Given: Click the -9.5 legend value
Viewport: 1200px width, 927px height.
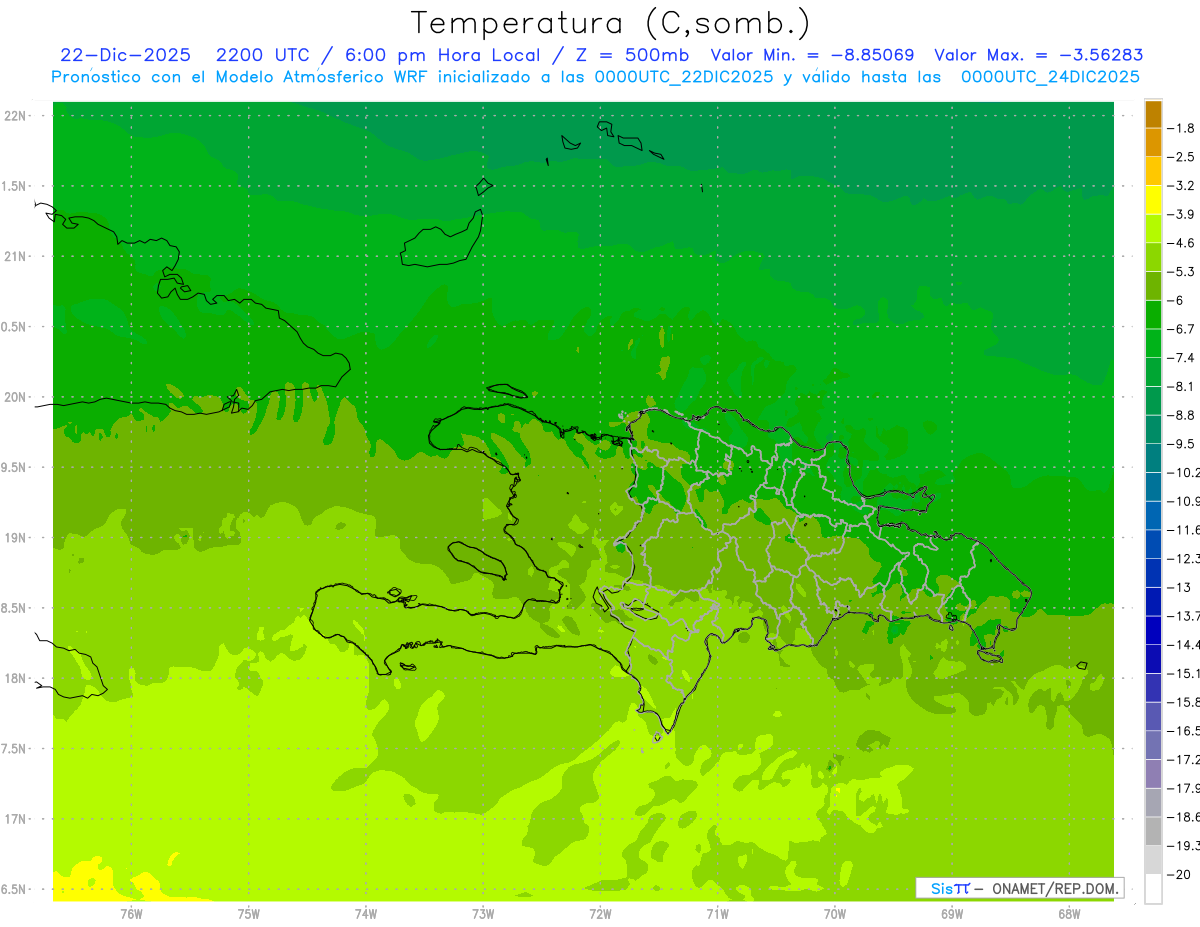Looking at the screenshot, I should [x=1182, y=444].
